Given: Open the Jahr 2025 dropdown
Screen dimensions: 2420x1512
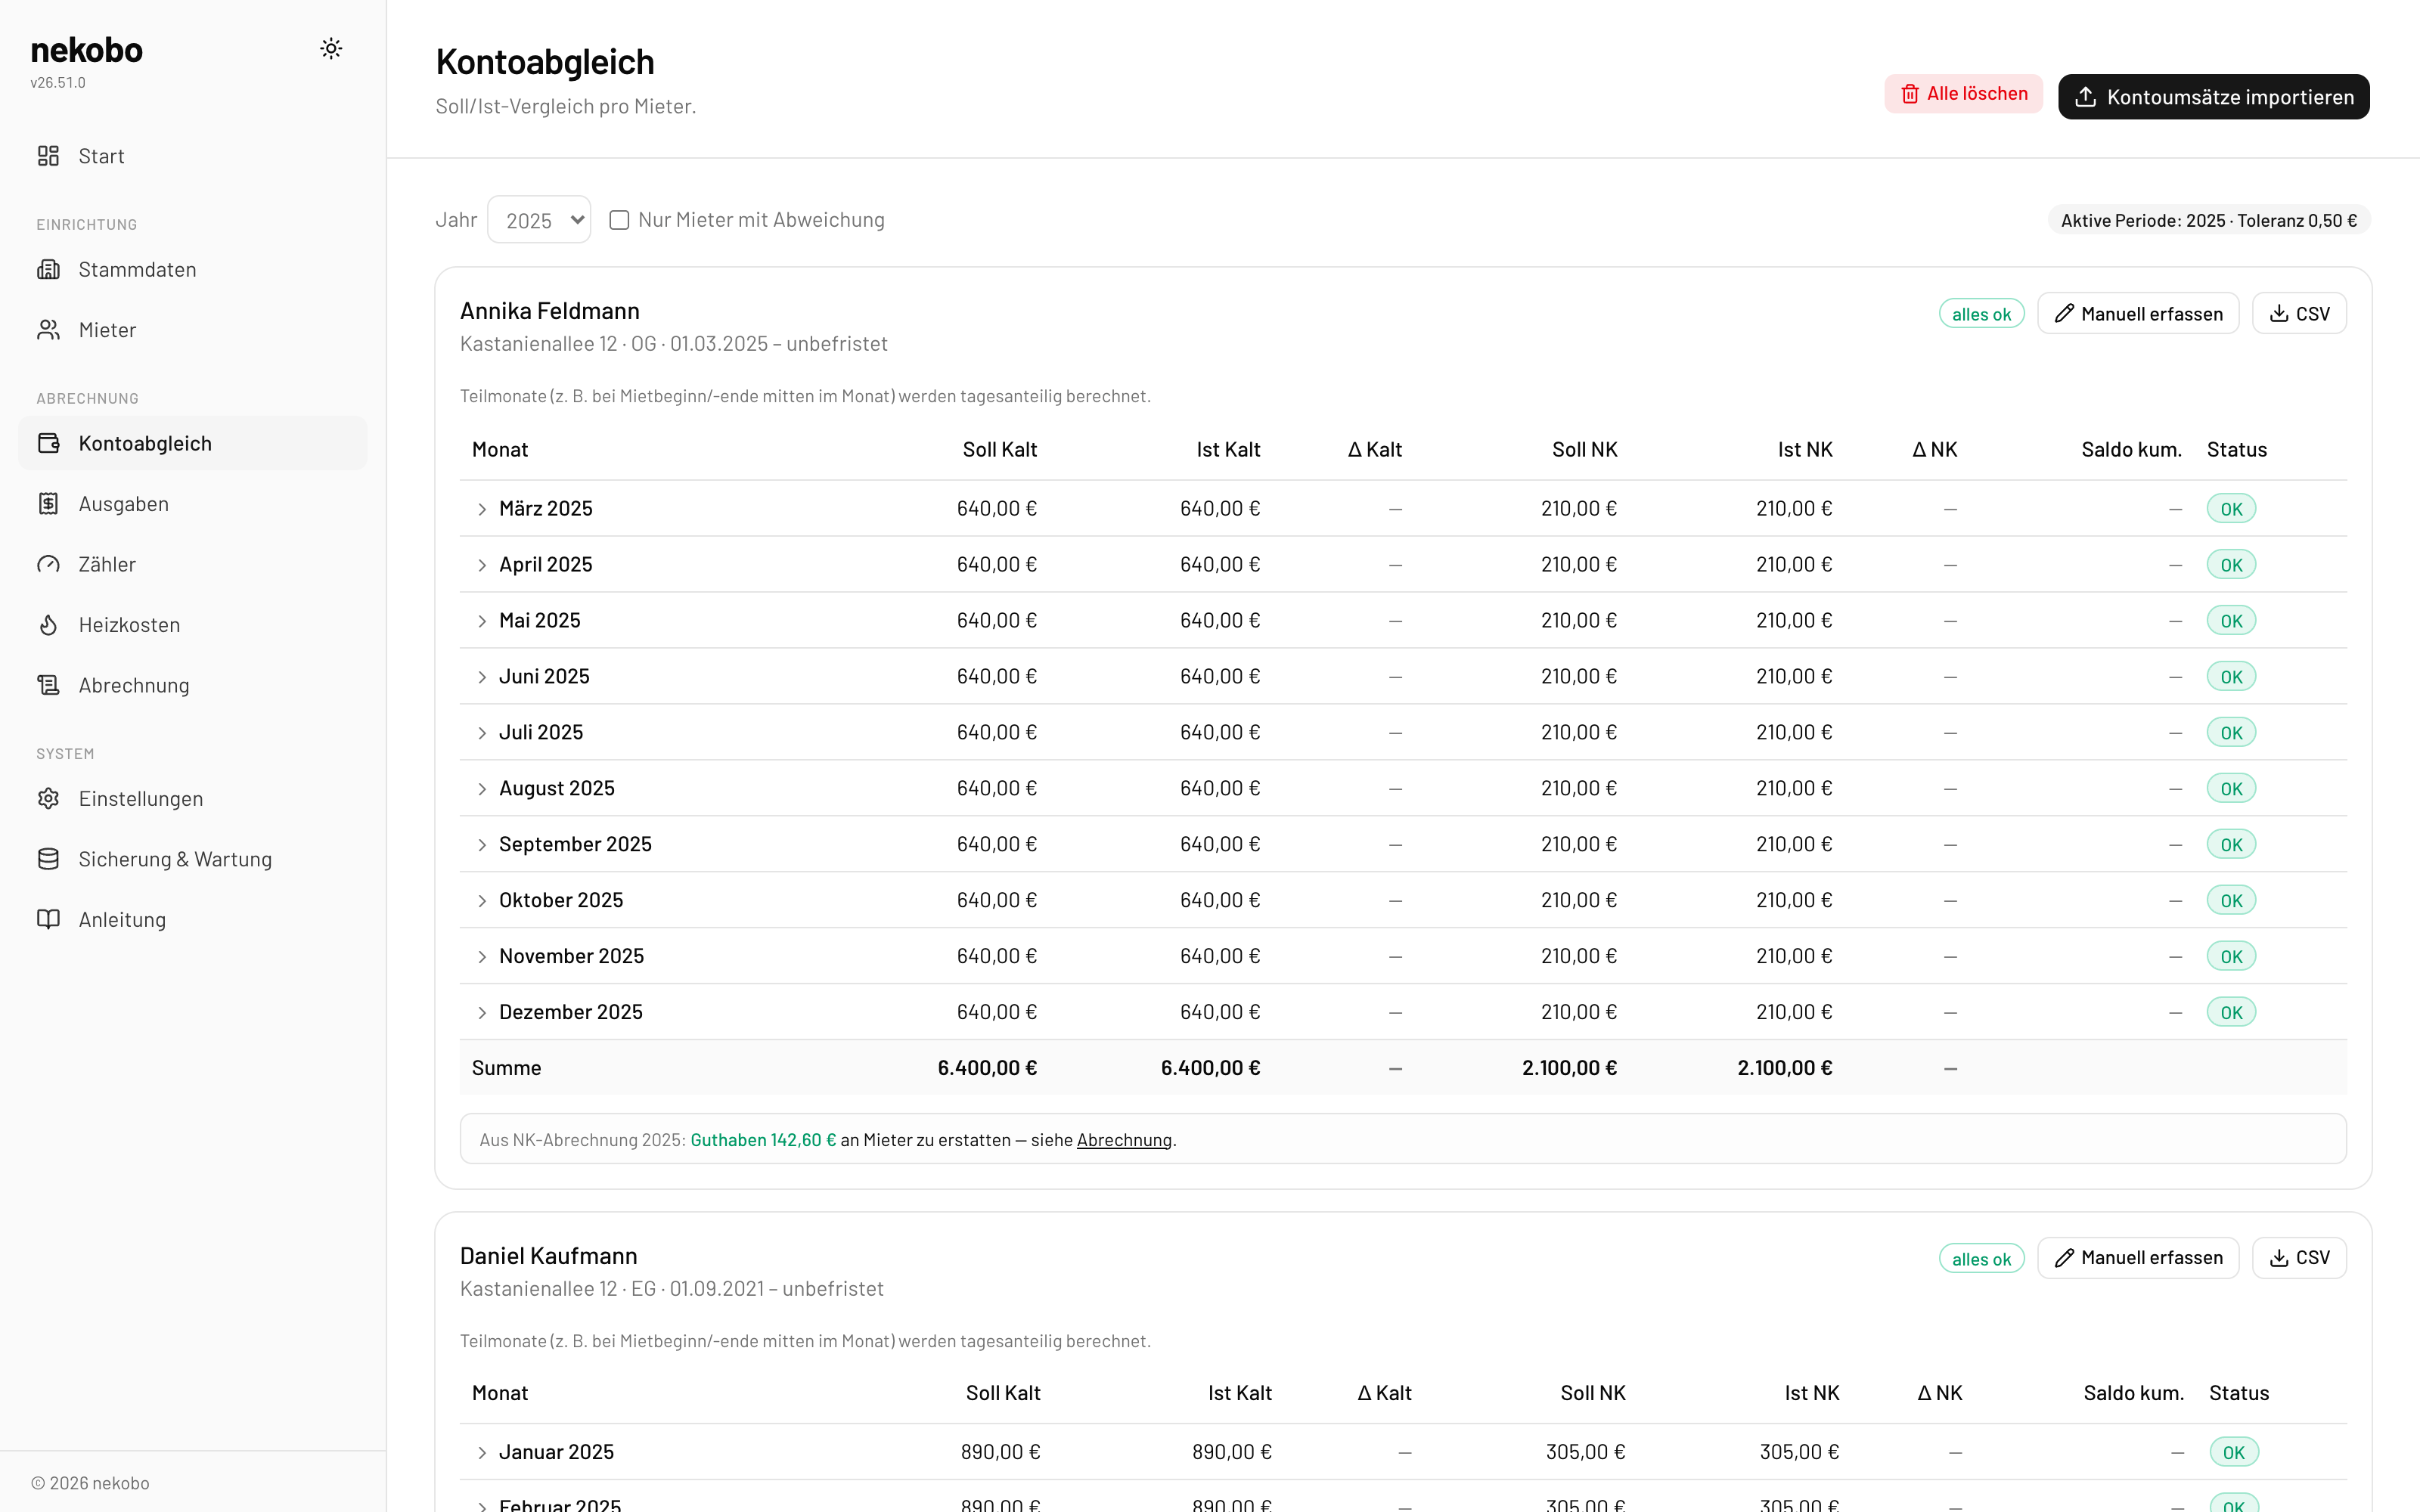Looking at the screenshot, I should [539, 220].
